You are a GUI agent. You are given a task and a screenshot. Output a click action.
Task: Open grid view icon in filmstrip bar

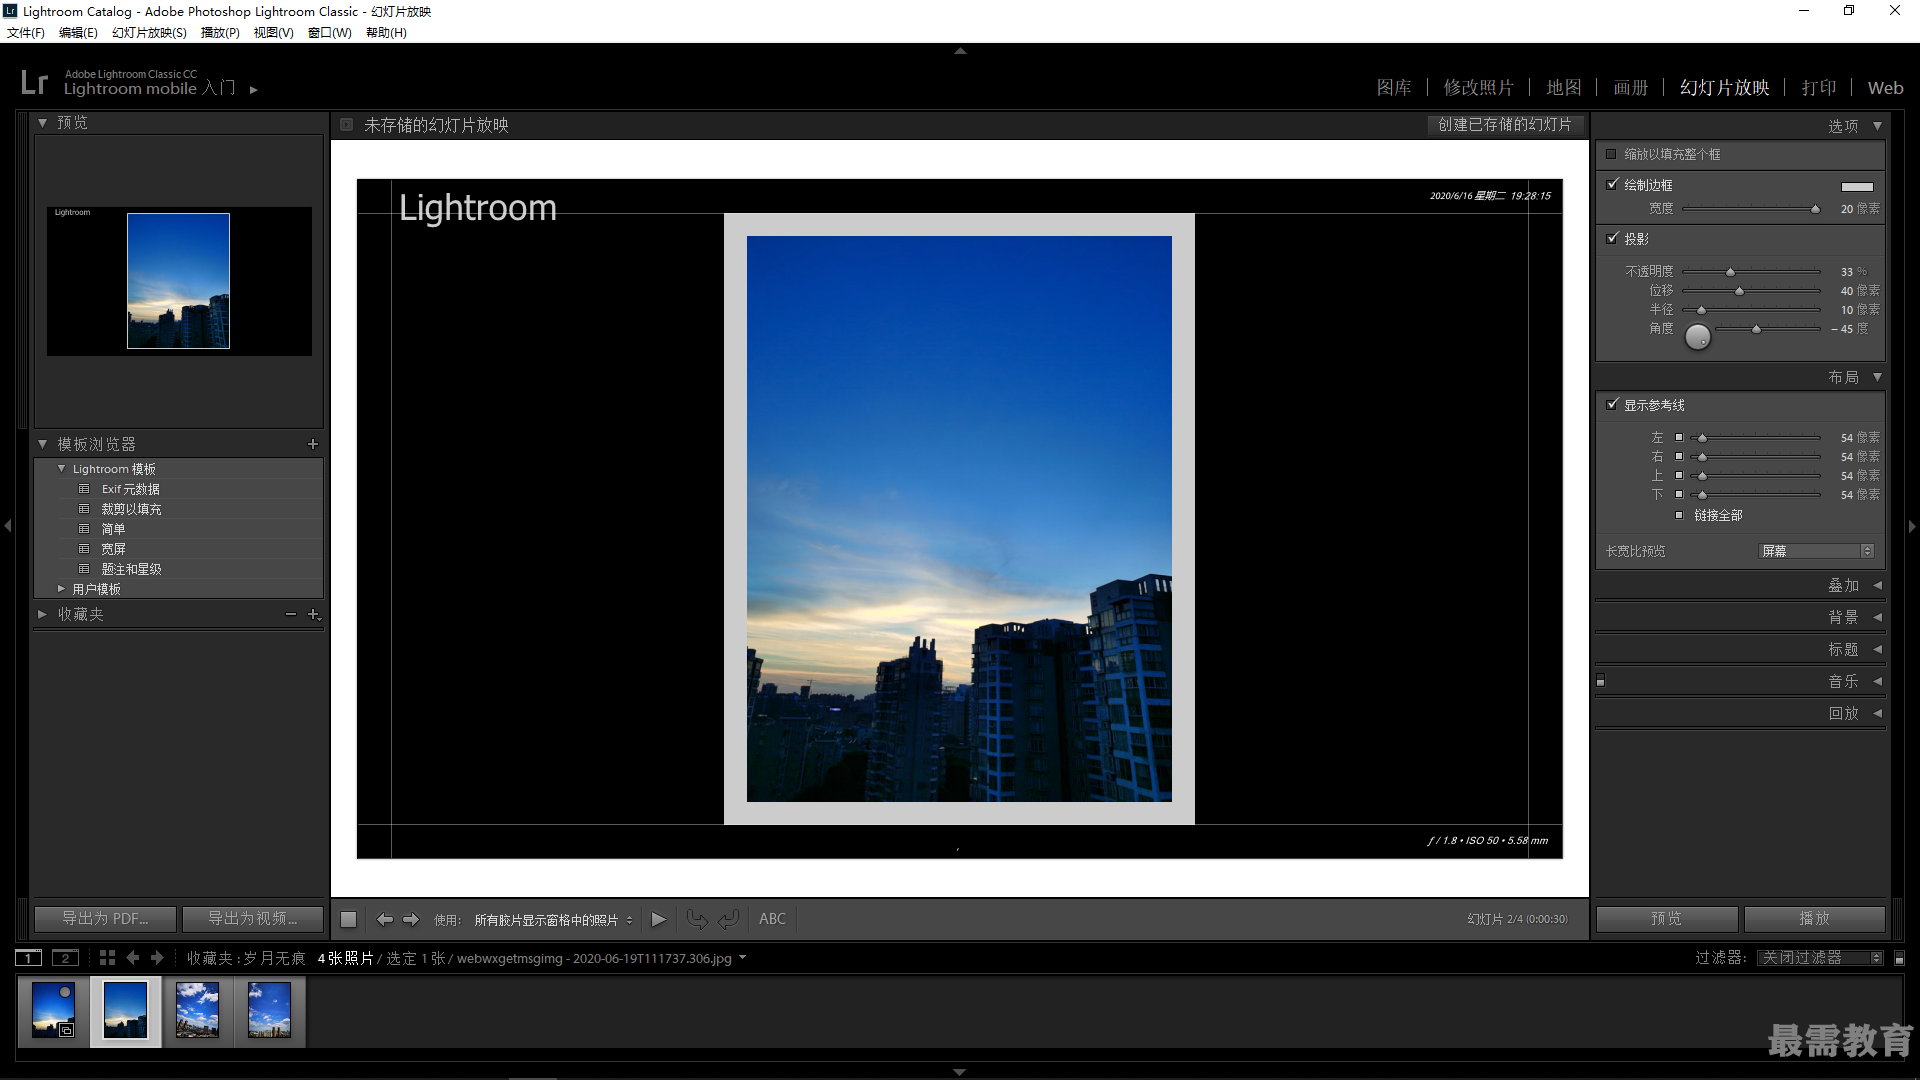[107, 958]
